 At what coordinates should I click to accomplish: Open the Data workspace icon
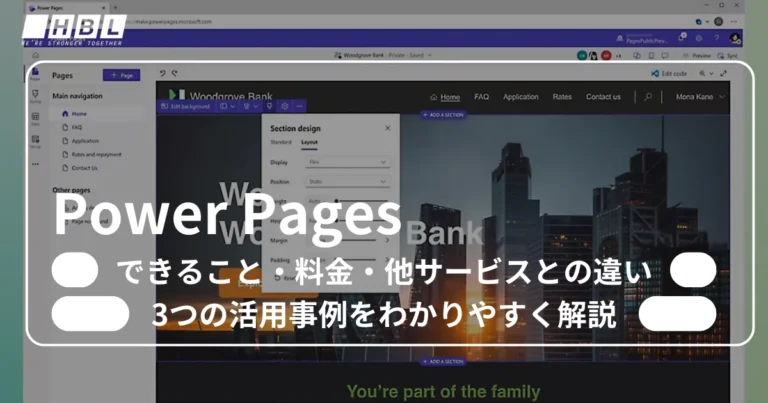(x=36, y=119)
